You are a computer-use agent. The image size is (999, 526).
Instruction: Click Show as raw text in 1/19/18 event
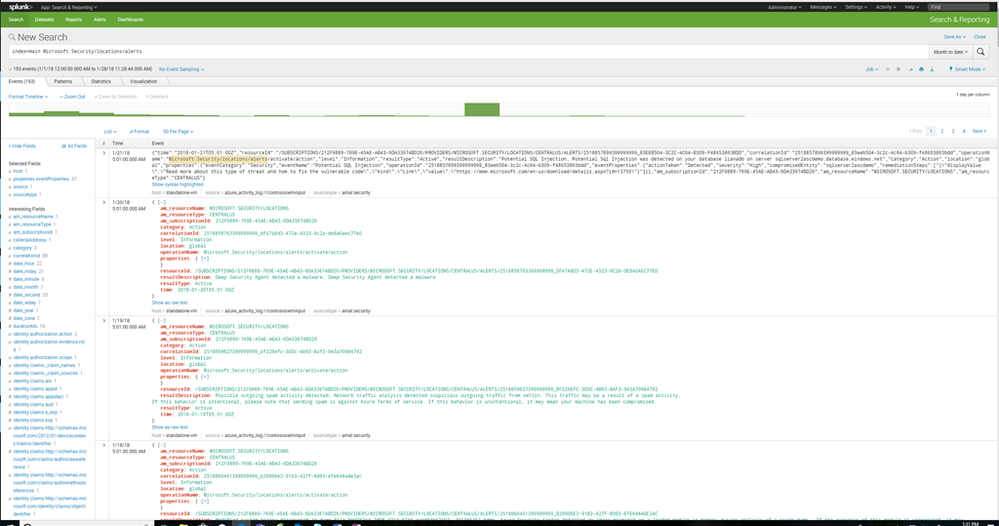[x=169, y=427]
